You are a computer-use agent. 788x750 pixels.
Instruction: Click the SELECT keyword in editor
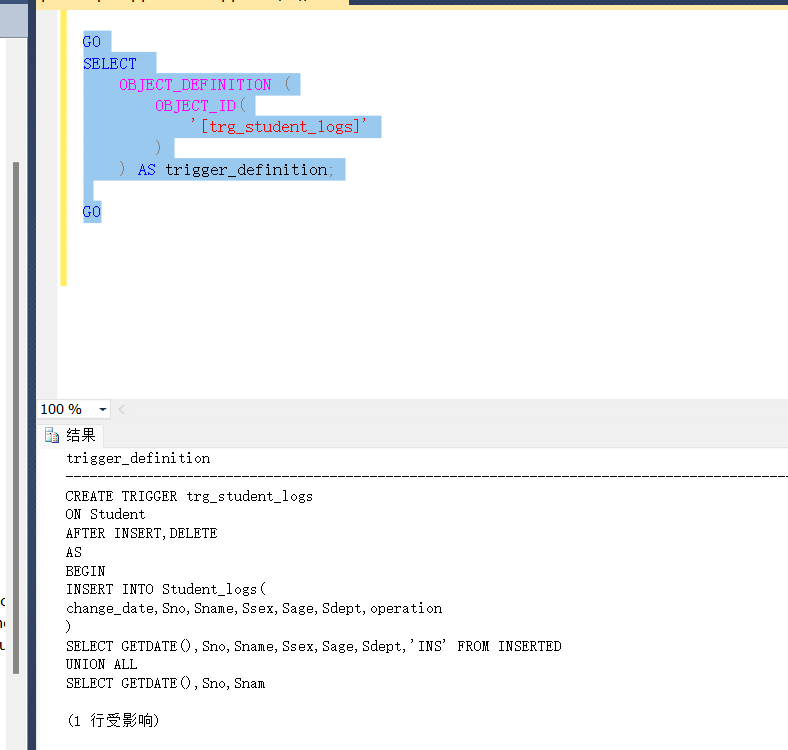(110, 64)
